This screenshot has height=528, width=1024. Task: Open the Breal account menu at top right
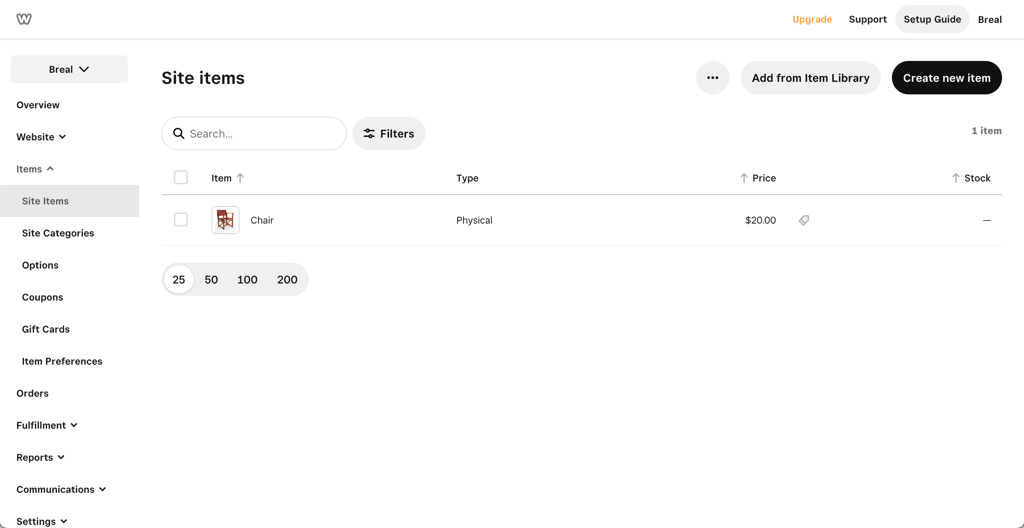[x=990, y=20]
